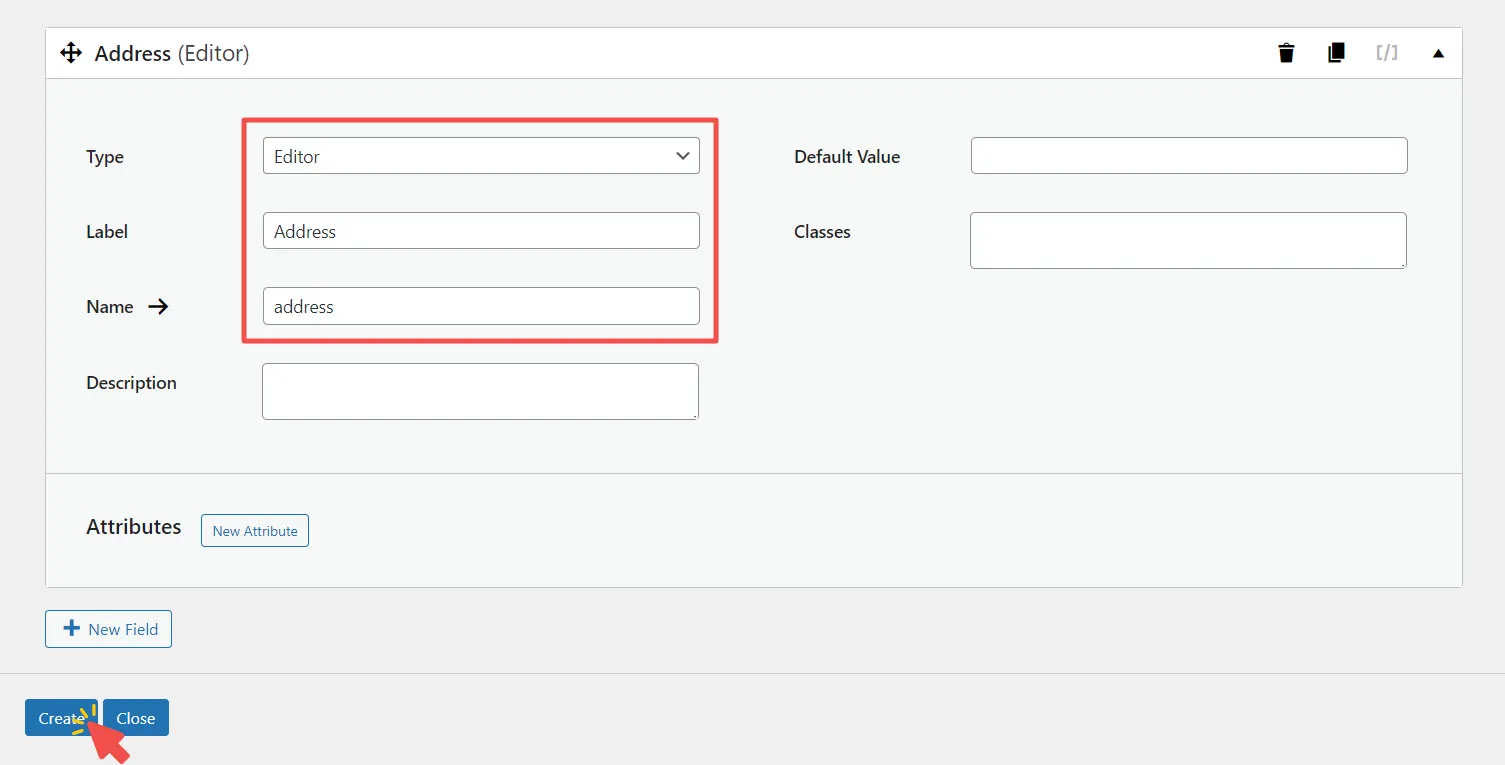Click the Create button
The width and height of the screenshot is (1505, 765).
click(61, 717)
